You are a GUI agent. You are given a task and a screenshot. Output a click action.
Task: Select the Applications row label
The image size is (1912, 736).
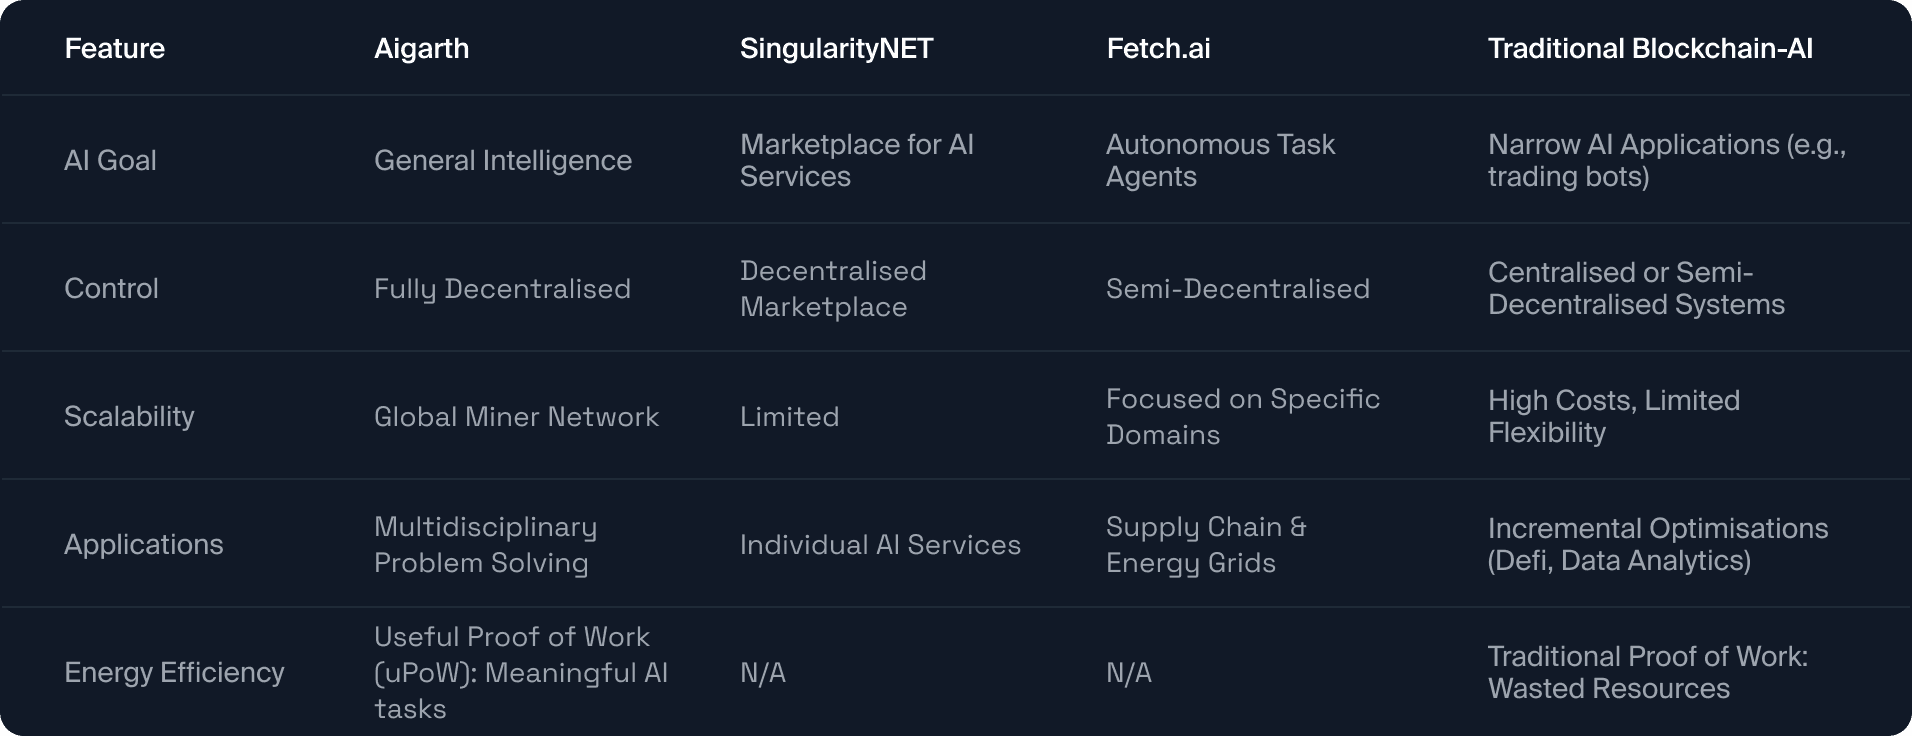(x=144, y=544)
